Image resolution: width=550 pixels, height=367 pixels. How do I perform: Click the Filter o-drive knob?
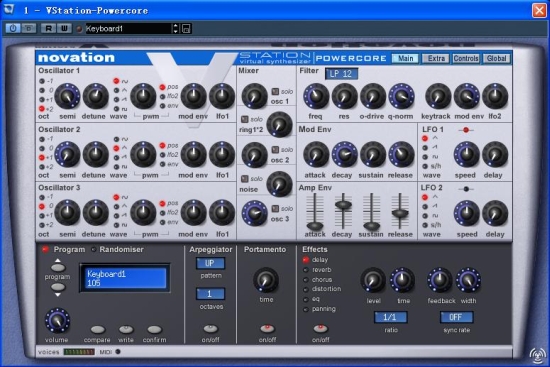tap(373, 96)
